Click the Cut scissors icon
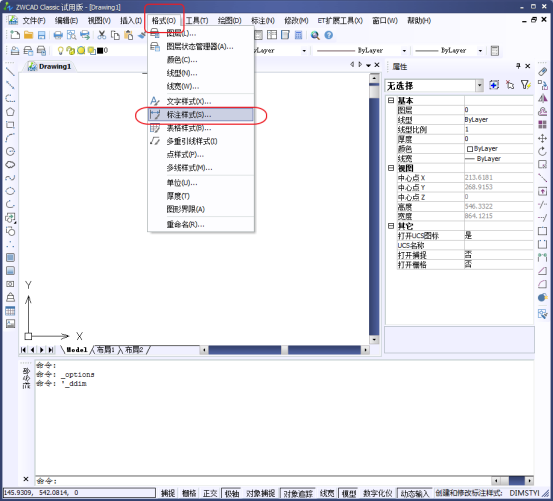The height and width of the screenshot is (501, 553). point(102,35)
